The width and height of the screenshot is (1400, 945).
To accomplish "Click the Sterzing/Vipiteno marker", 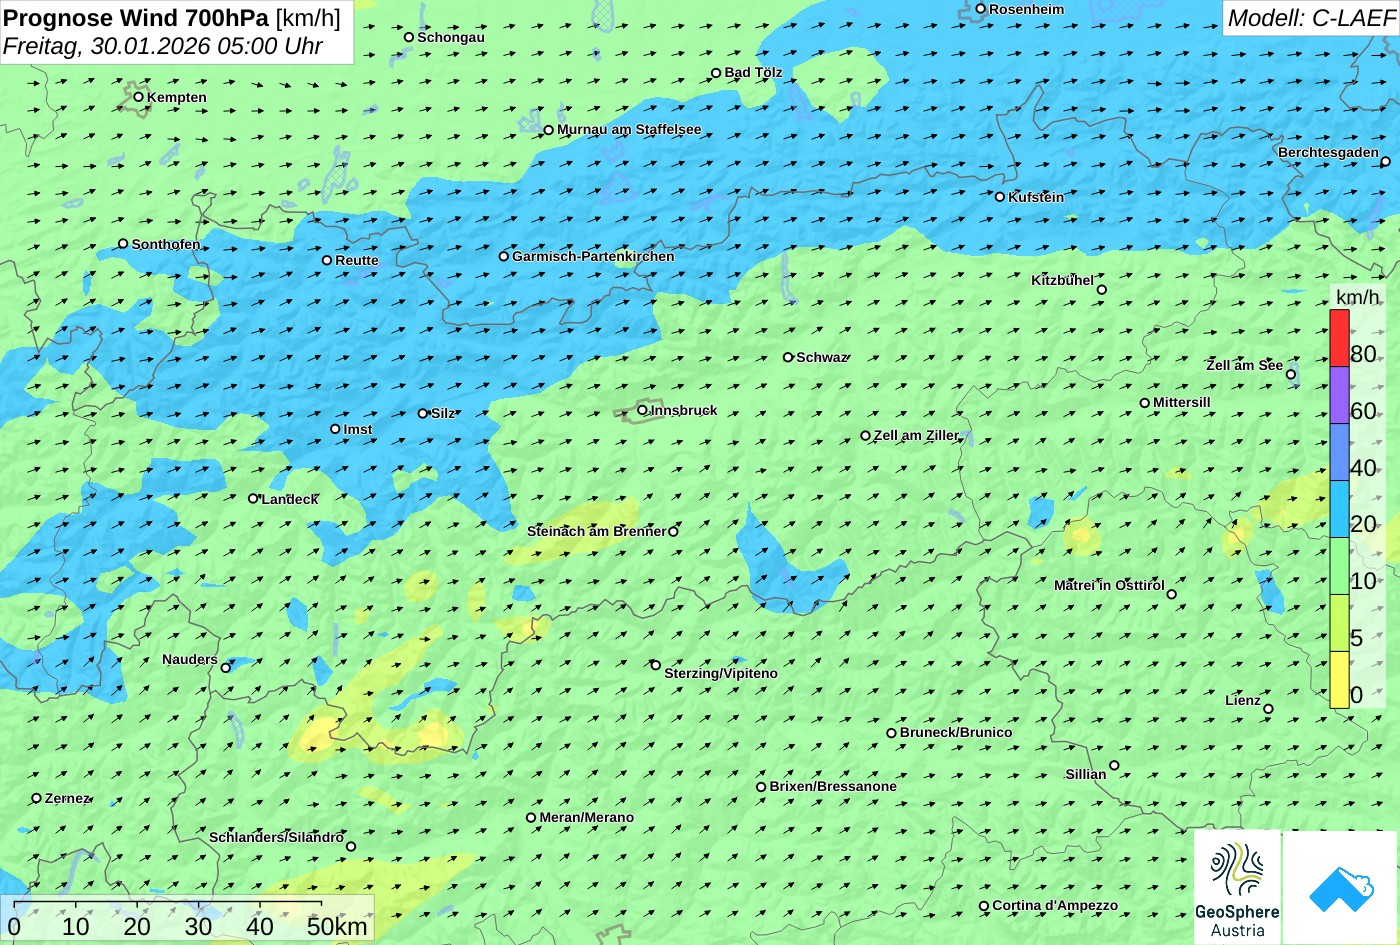I will [x=656, y=665].
